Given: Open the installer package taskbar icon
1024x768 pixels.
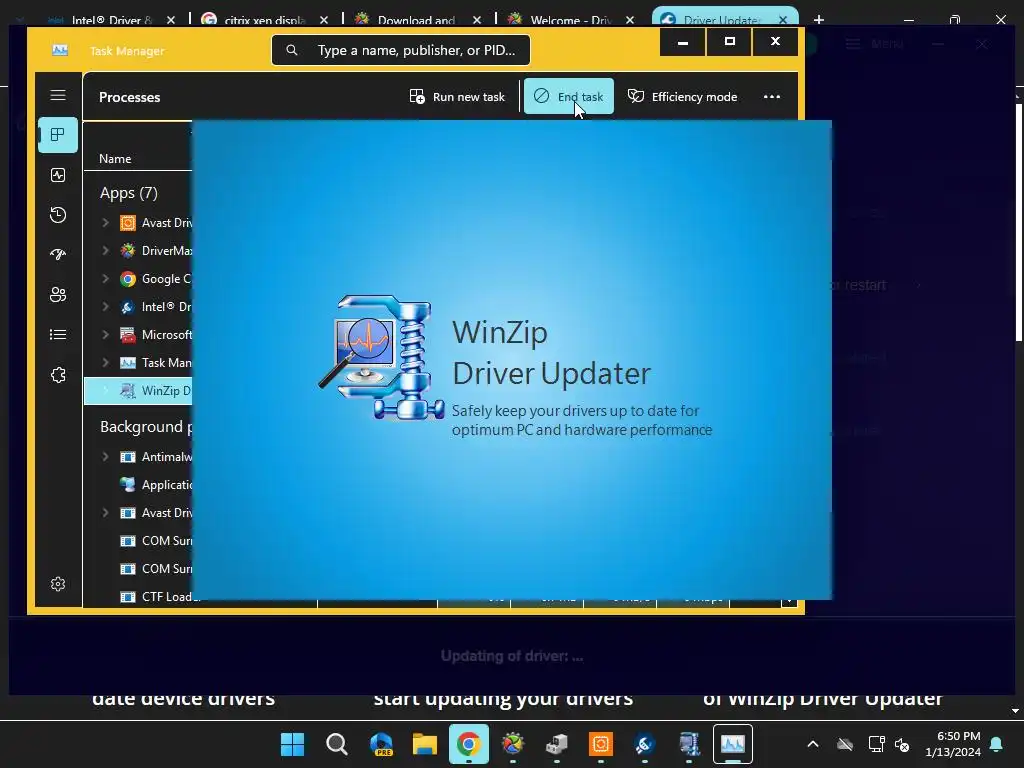Looking at the screenshot, I should click(x=556, y=744).
